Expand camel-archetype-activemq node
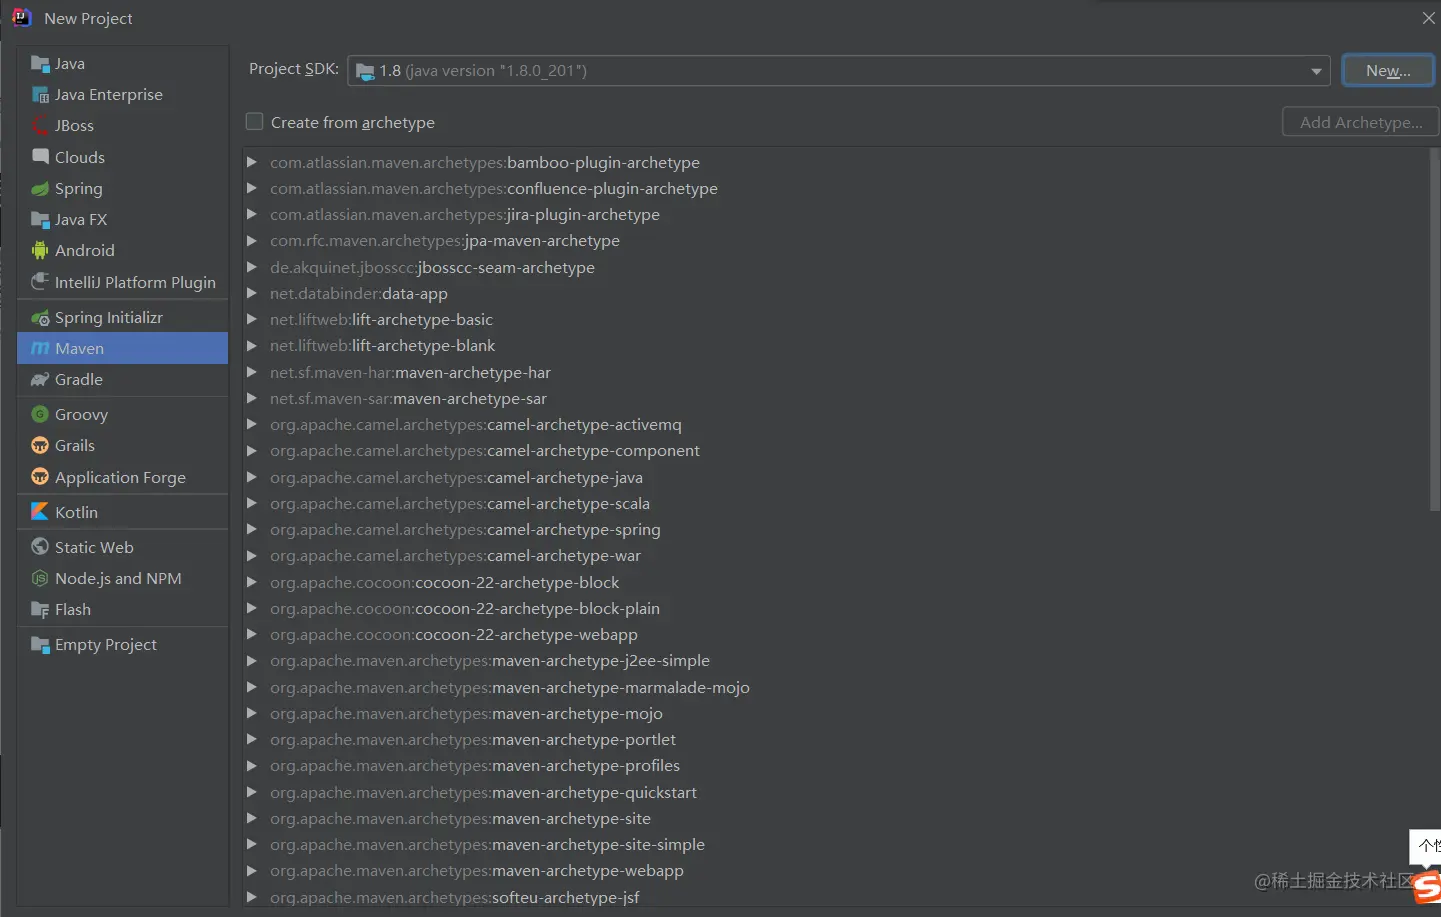Viewport: 1441px width, 917px height. point(252,424)
